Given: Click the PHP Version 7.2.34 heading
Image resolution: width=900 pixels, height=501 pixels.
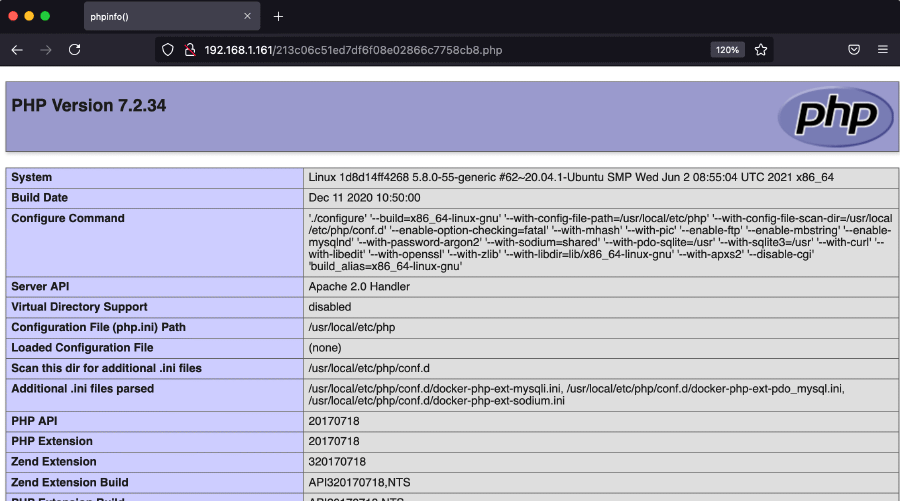Looking at the screenshot, I should pos(88,105).
